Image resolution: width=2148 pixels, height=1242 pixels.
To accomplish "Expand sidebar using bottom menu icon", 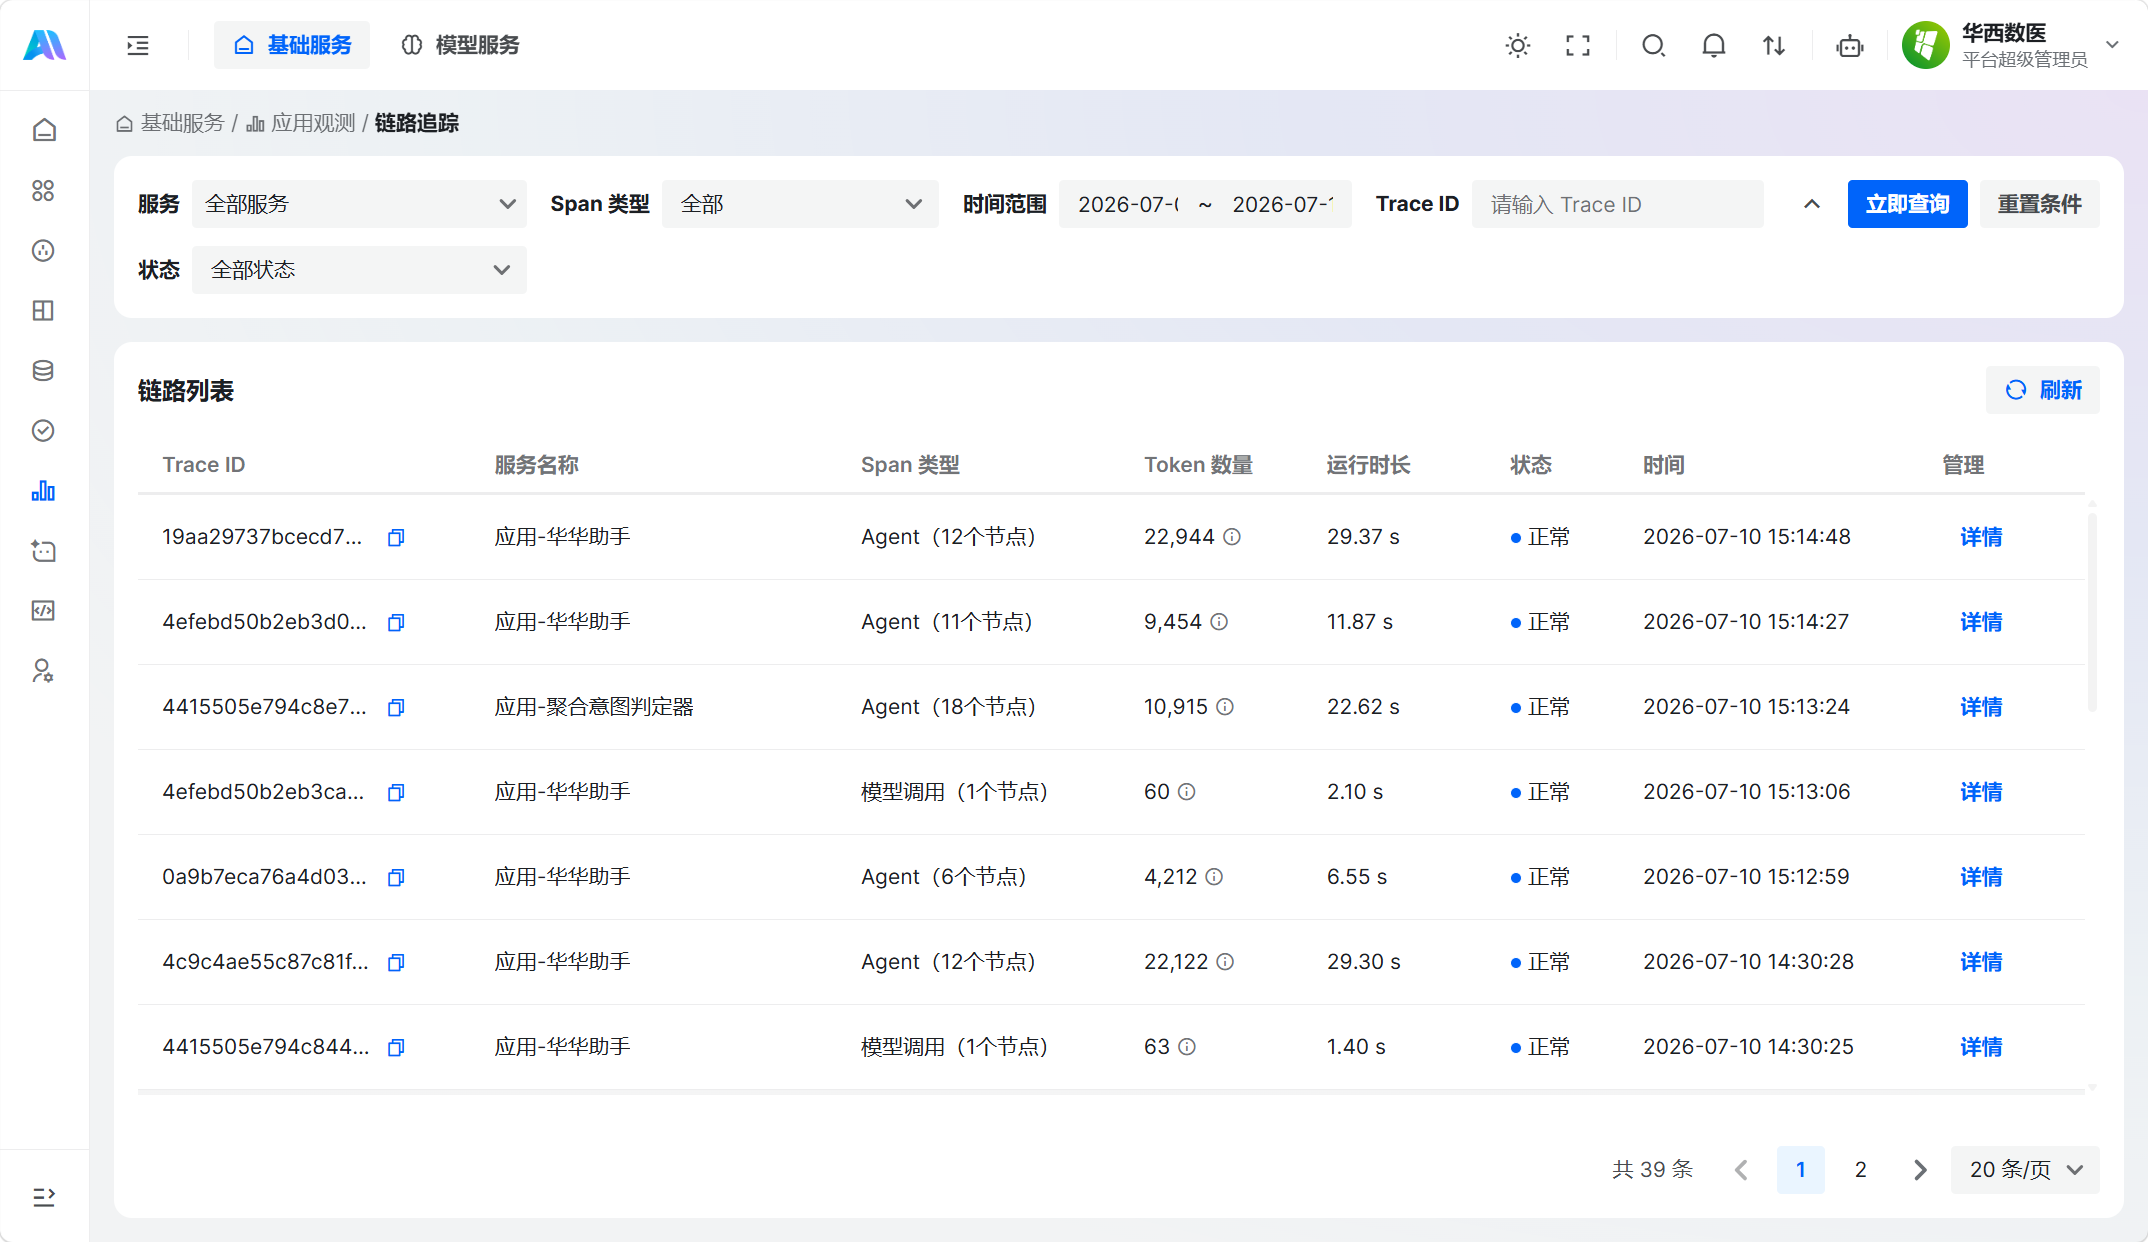I will pyautogui.click(x=43, y=1196).
